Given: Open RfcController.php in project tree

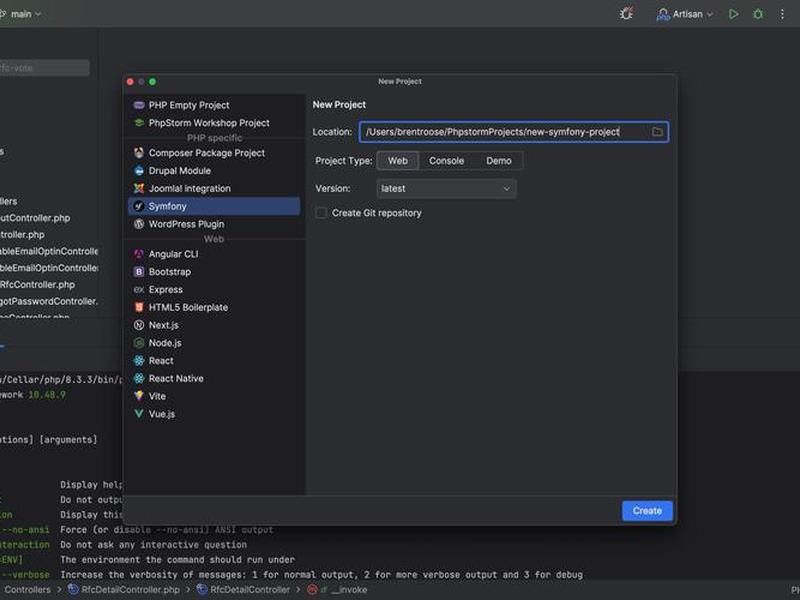Looking at the screenshot, I should coord(37,285).
